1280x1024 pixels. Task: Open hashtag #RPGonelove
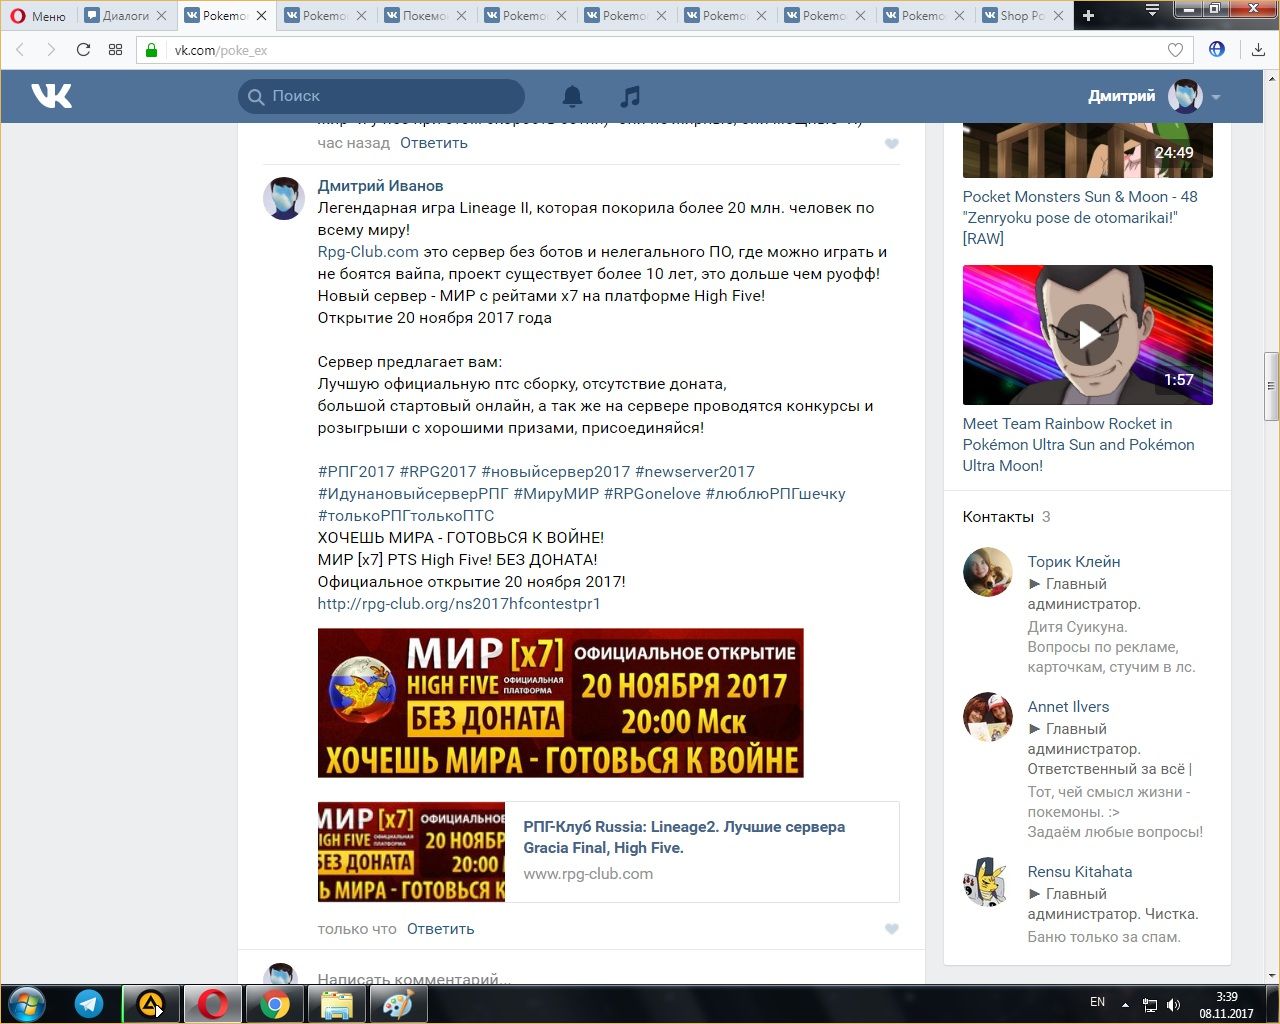(653, 494)
